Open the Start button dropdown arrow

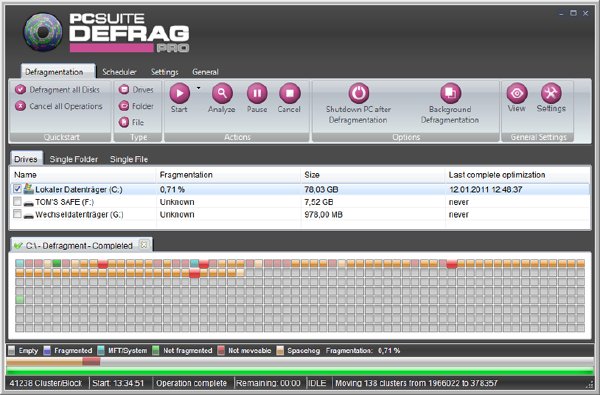pyautogui.click(x=199, y=88)
